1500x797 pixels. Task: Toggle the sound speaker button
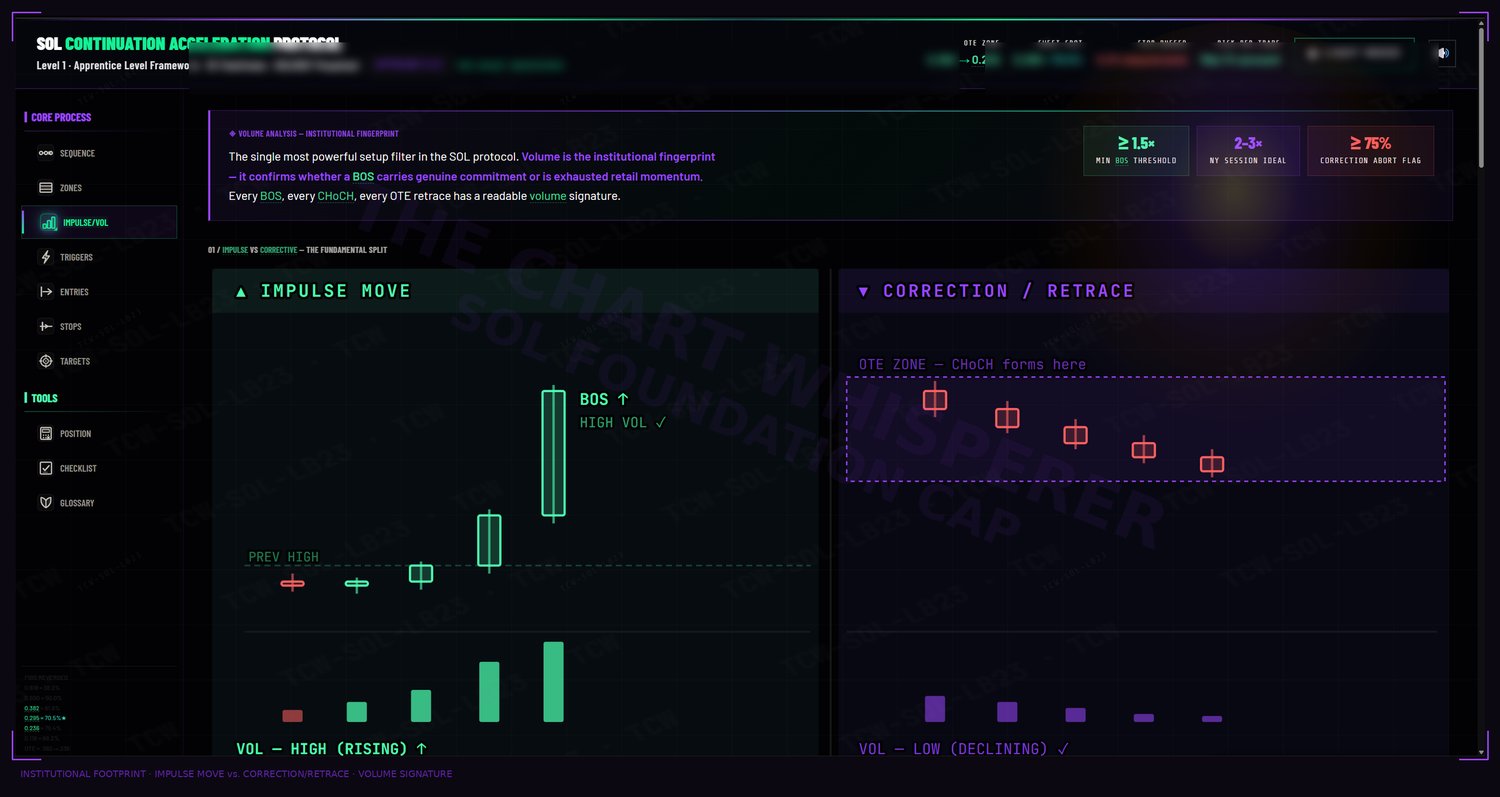[1443, 53]
